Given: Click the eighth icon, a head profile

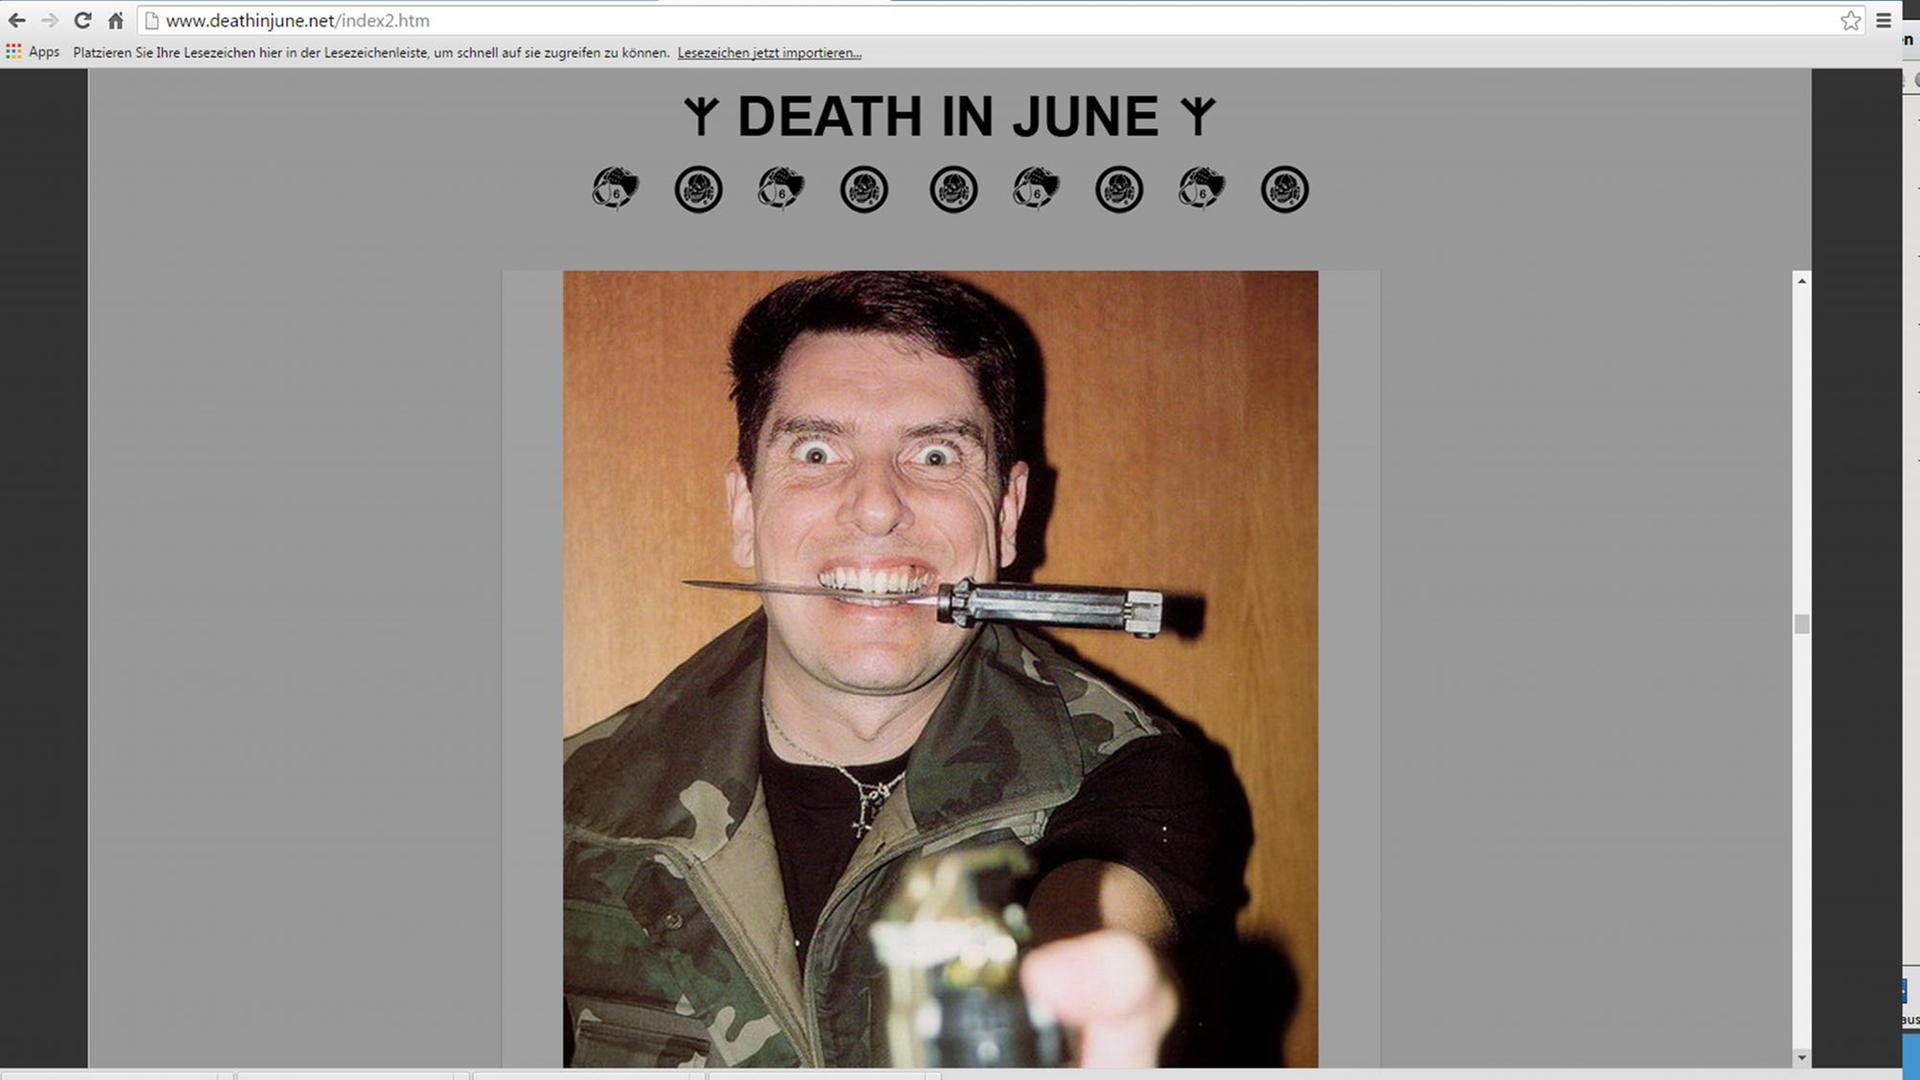Looking at the screenshot, I should point(1202,189).
